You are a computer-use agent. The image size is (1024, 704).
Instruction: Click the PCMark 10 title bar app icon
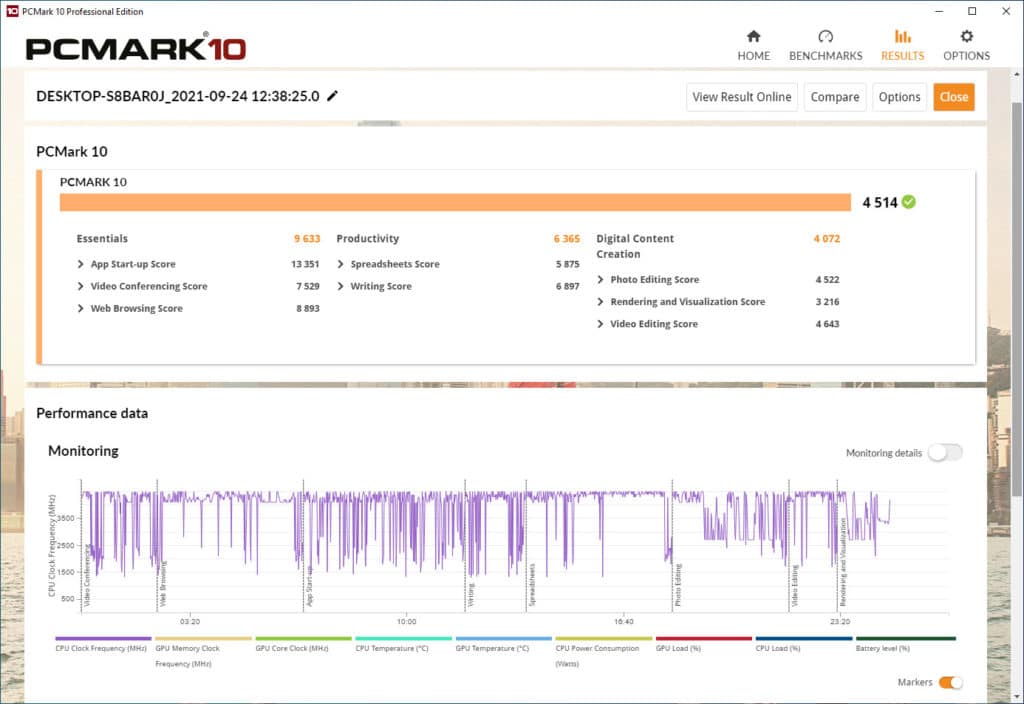click(x=12, y=11)
